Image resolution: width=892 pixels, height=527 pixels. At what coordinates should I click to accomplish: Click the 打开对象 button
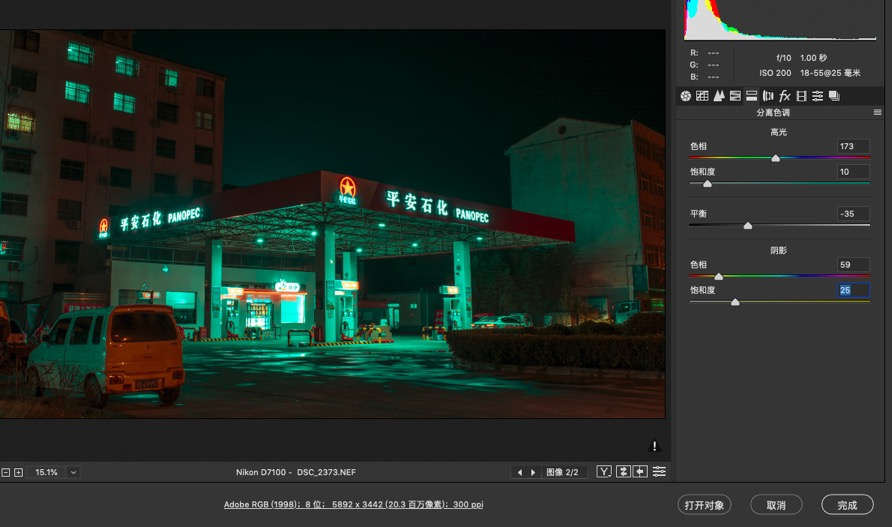pos(704,505)
